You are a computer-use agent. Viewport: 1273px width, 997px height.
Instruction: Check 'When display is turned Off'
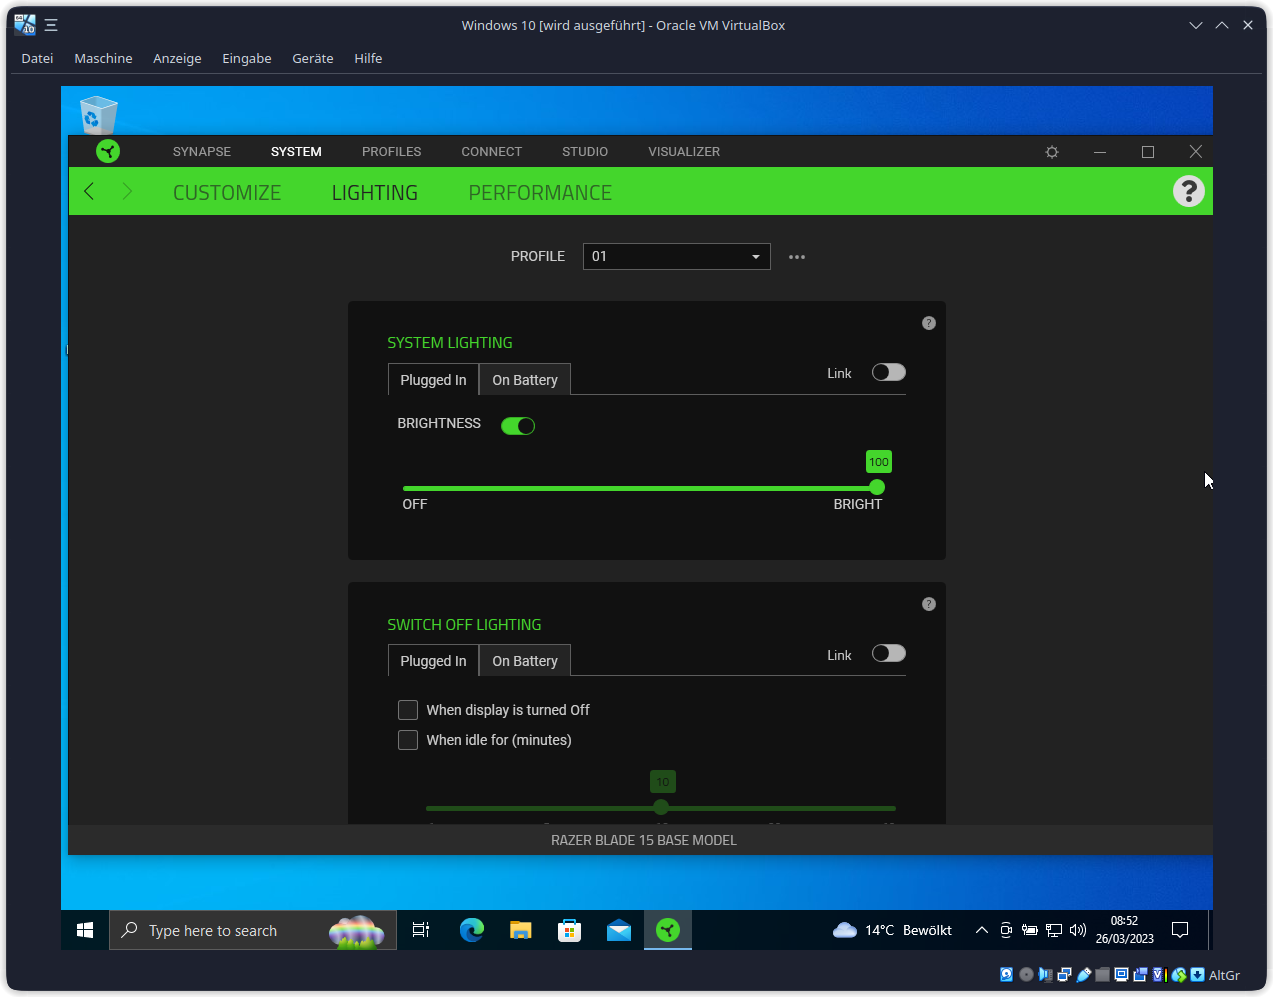[407, 709]
